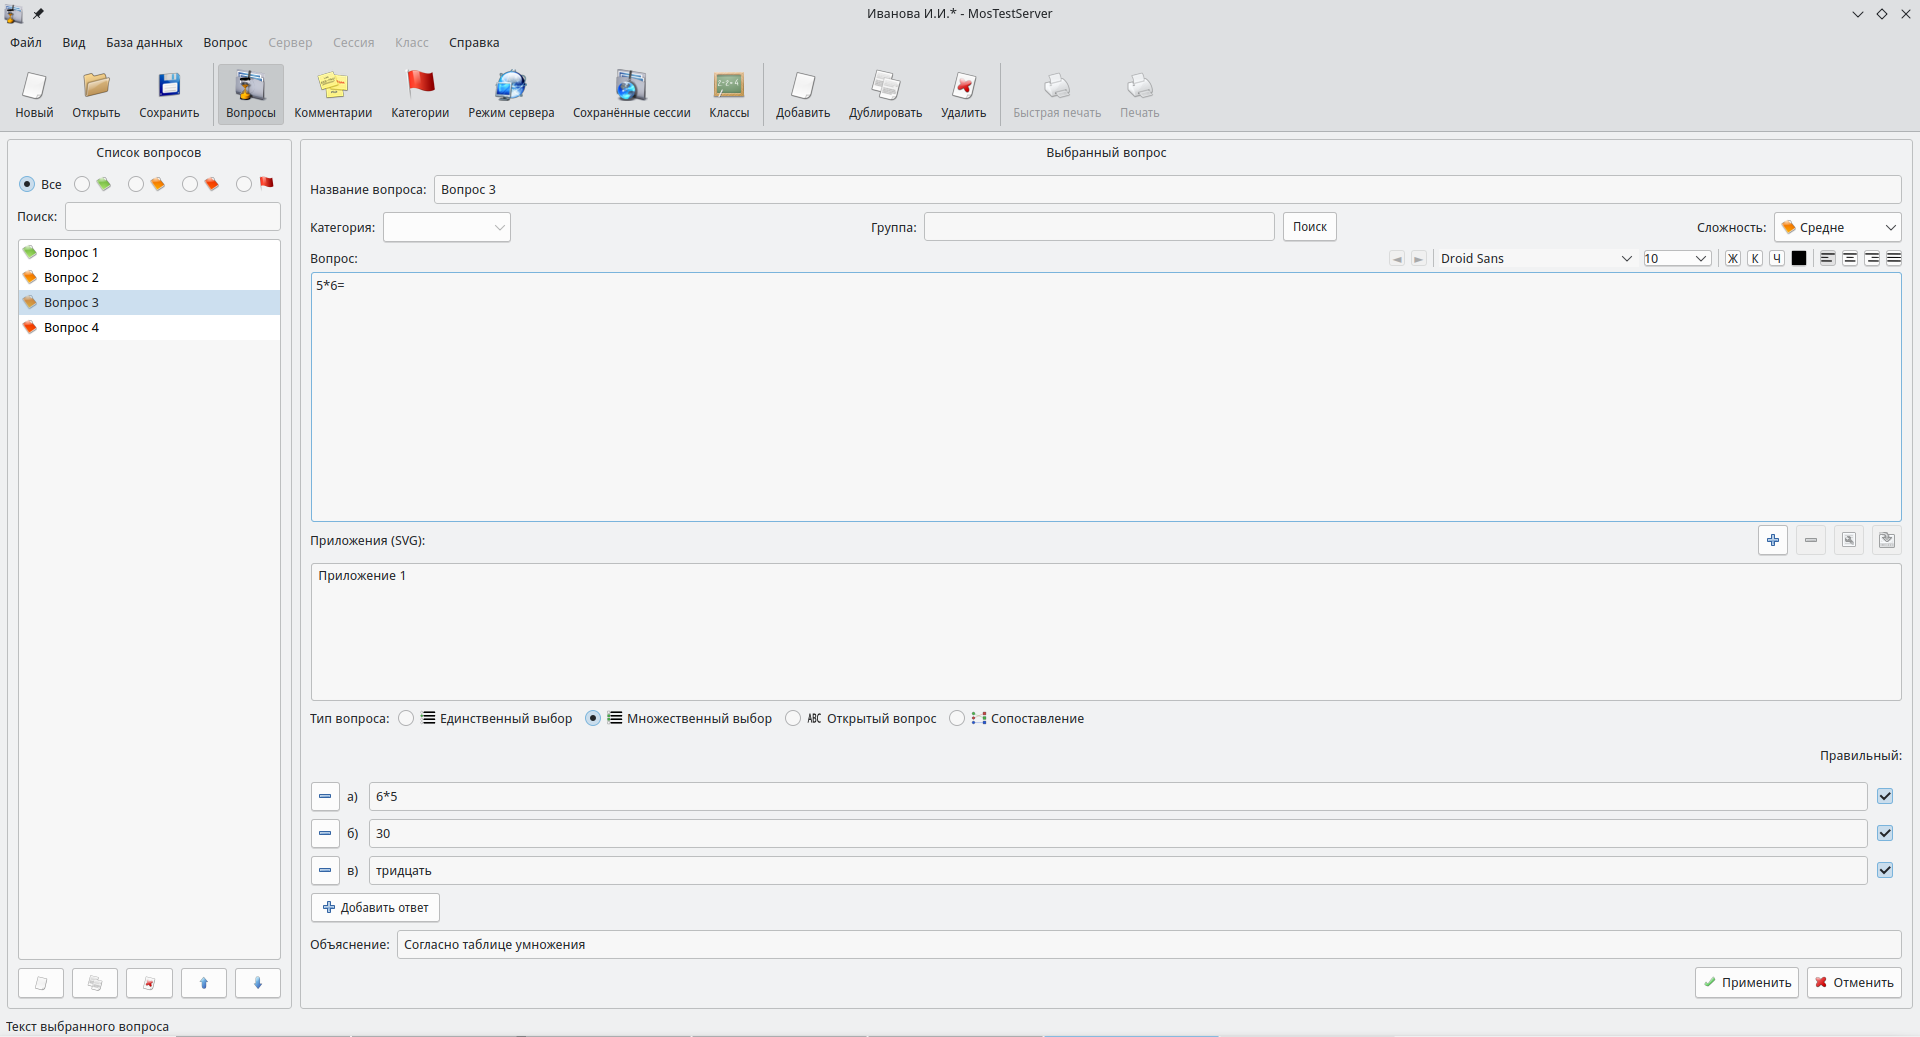This screenshot has height=1037, width=1920.
Task: Add an SVG attachment with plus icon
Action: coord(1773,540)
